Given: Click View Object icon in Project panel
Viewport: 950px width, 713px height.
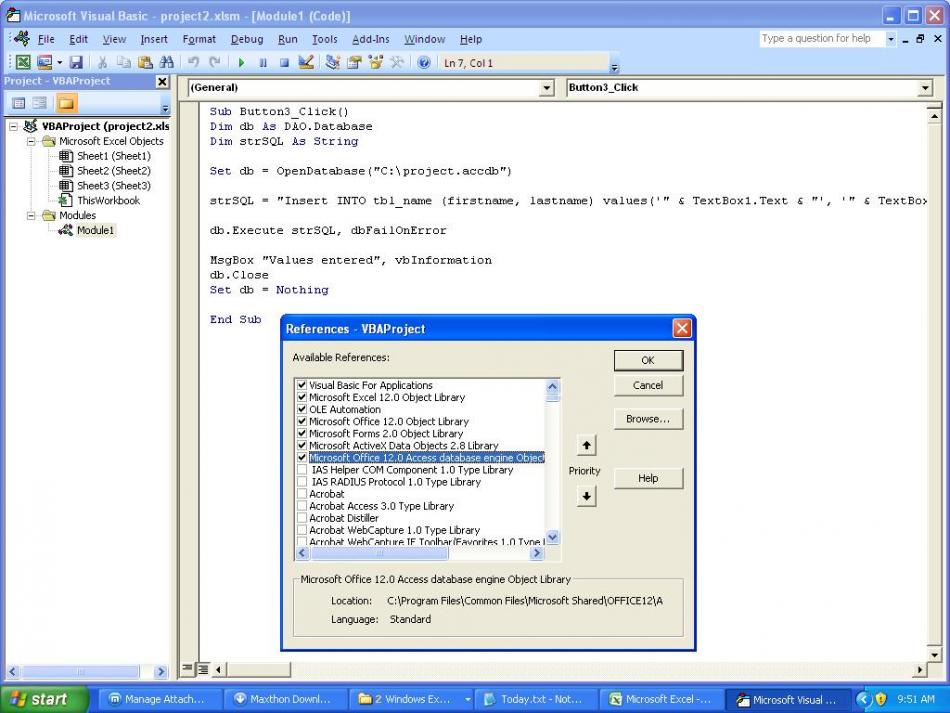Looking at the screenshot, I should tap(40, 104).
